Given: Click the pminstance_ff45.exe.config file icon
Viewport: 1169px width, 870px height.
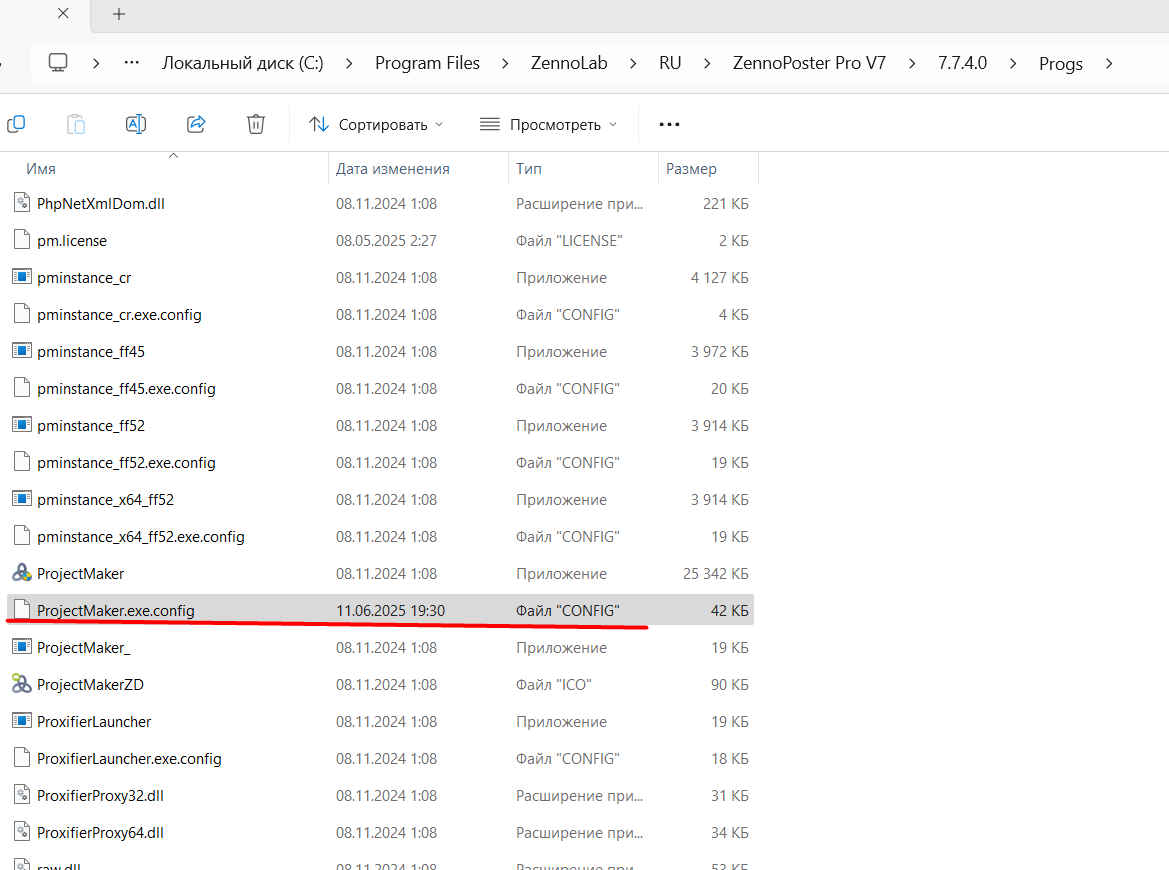Looking at the screenshot, I should 22,388.
